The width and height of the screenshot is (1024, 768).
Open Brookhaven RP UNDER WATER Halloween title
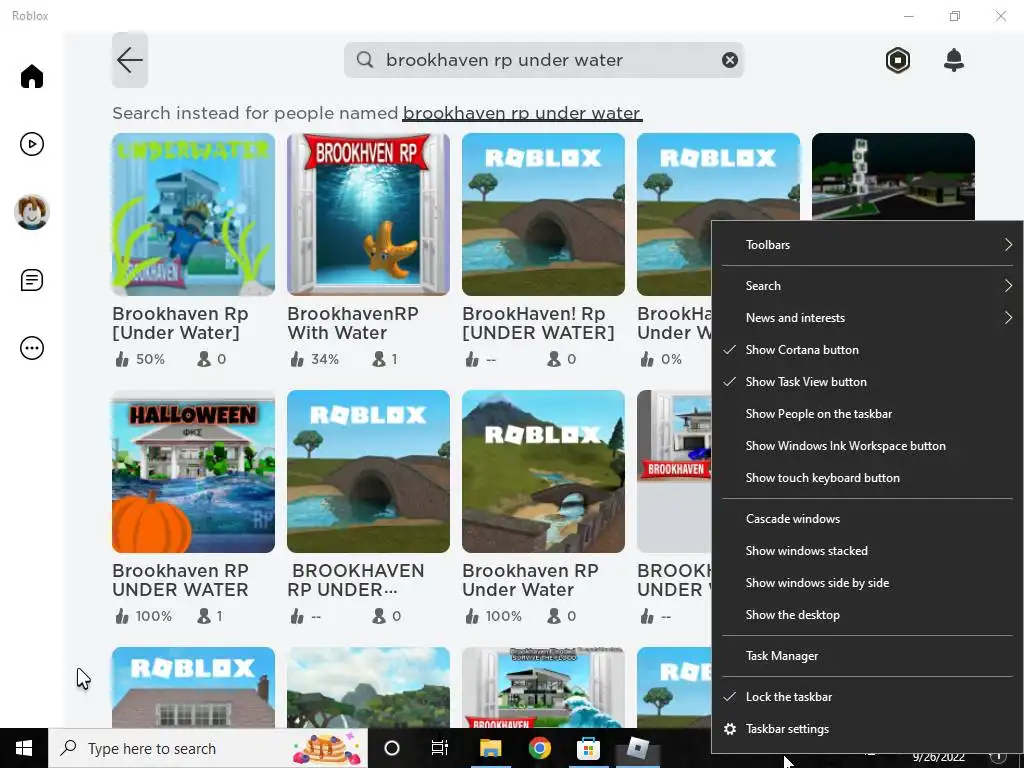coord(180,580)
